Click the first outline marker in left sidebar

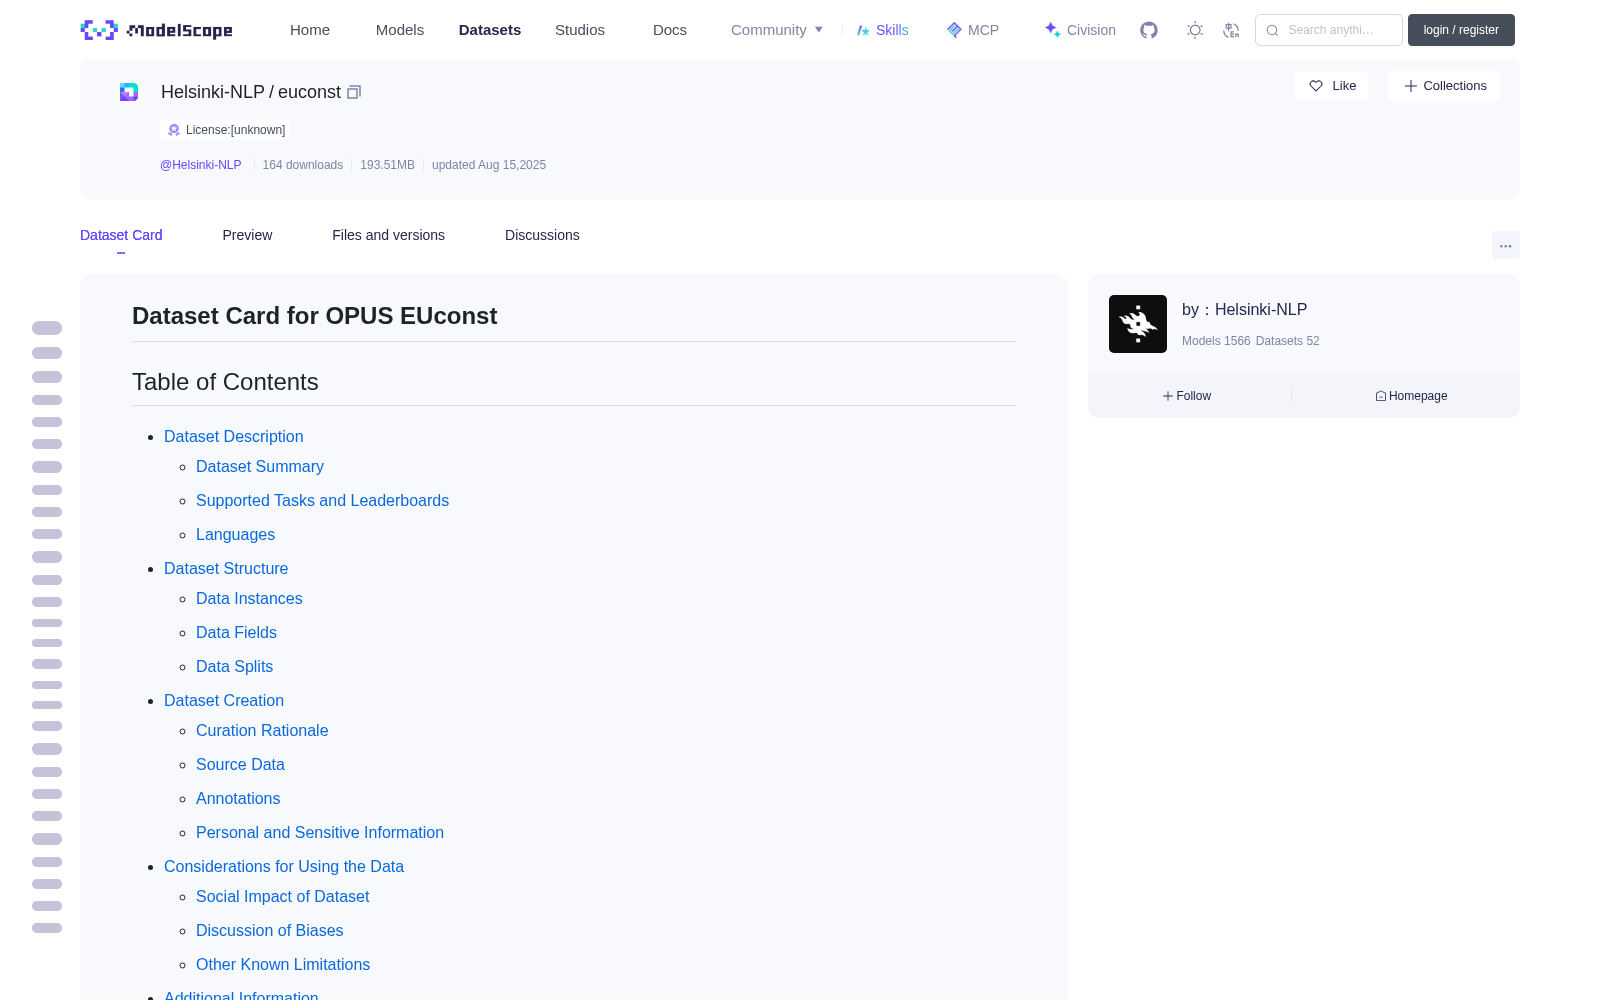[47, 328]
